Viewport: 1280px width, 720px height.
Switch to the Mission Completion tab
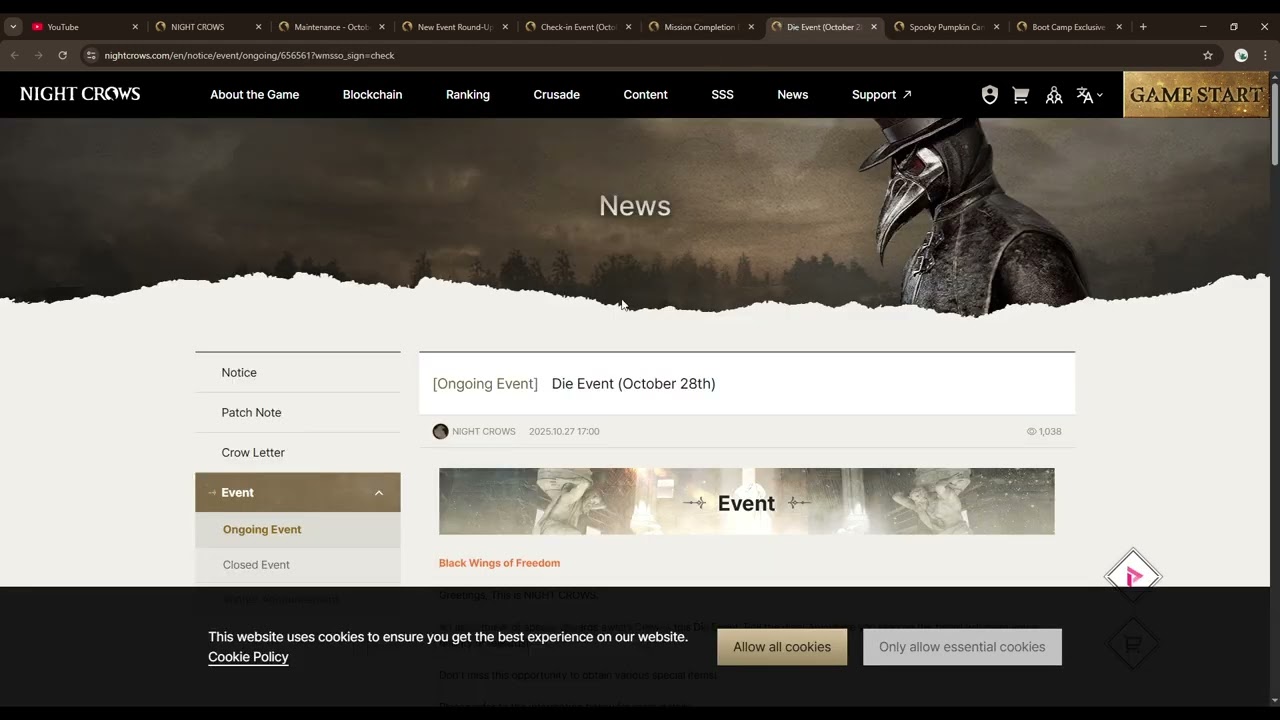click(x=701, y=27)
